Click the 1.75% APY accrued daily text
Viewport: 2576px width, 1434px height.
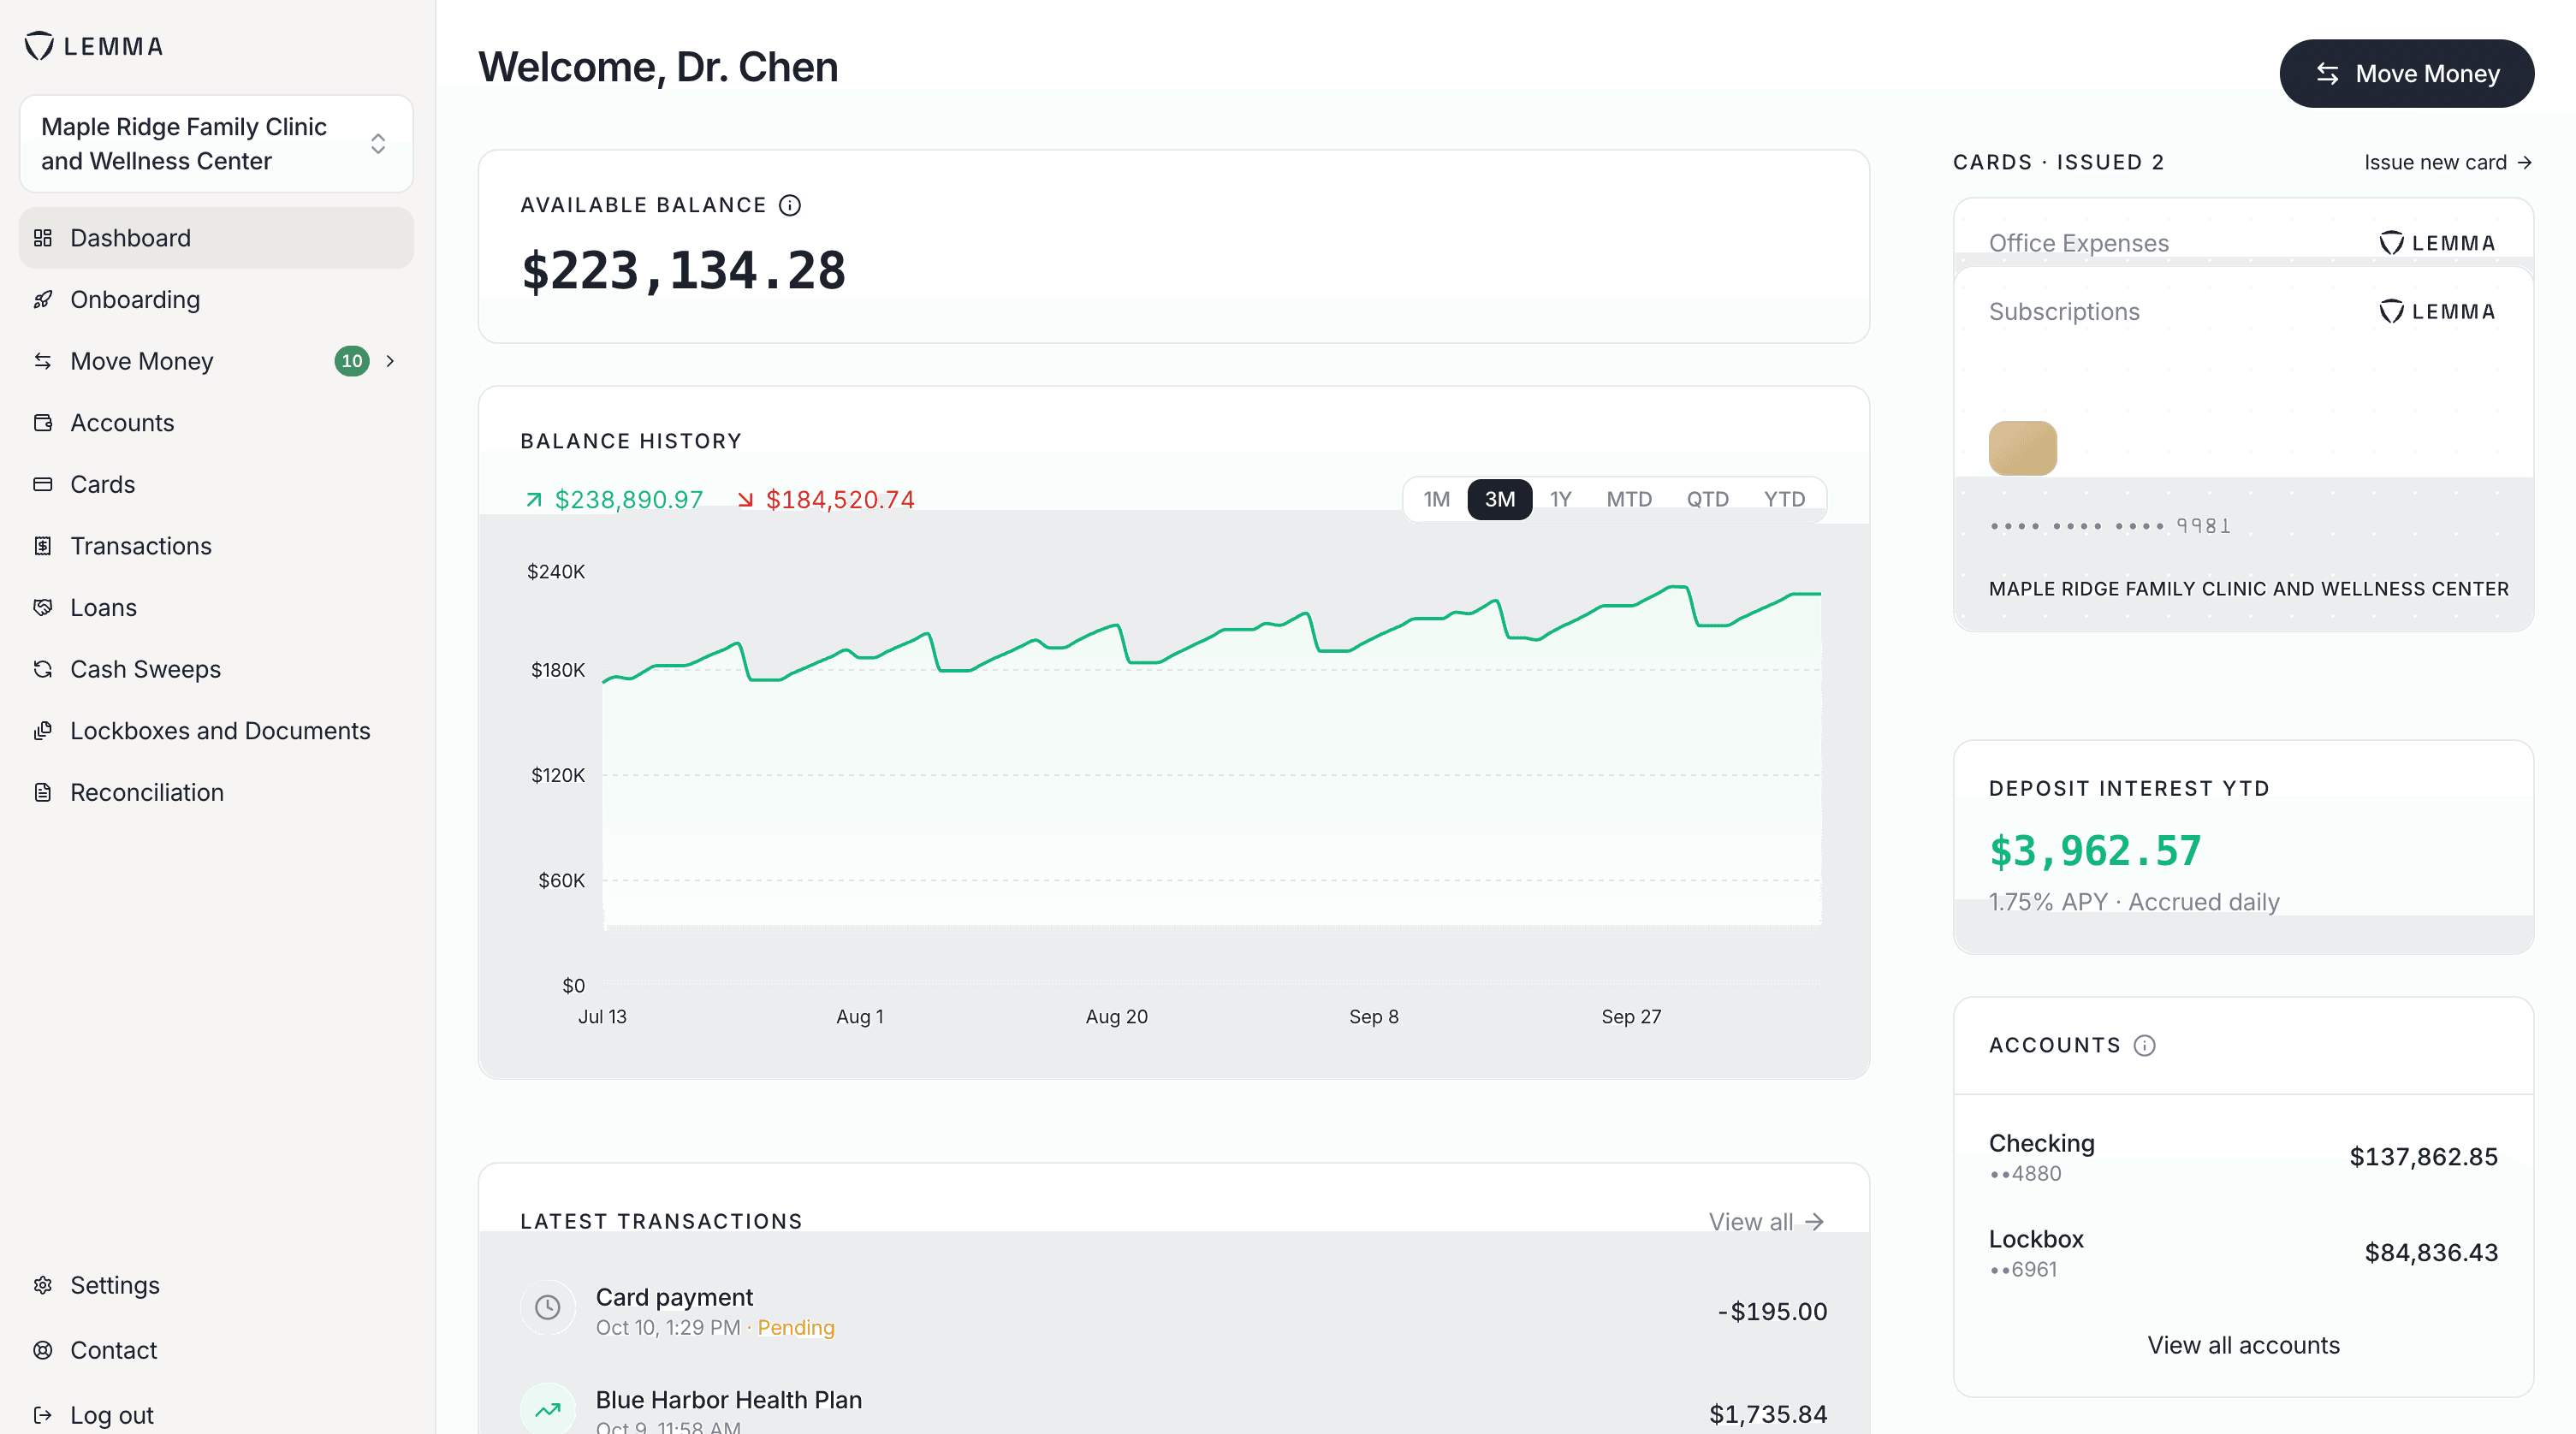pos(2134,902)
